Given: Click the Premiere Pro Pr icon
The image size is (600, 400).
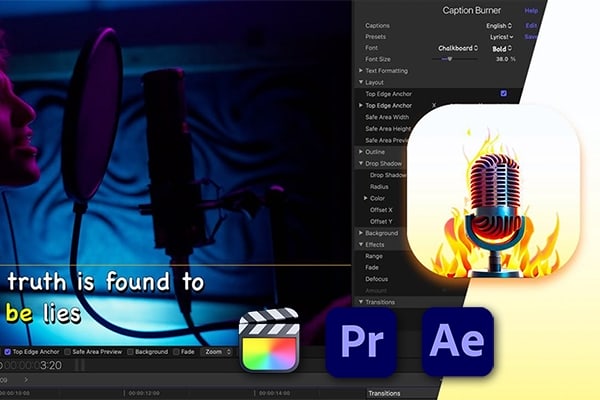Looking at the screenshot, I should (x=361, y=341).
